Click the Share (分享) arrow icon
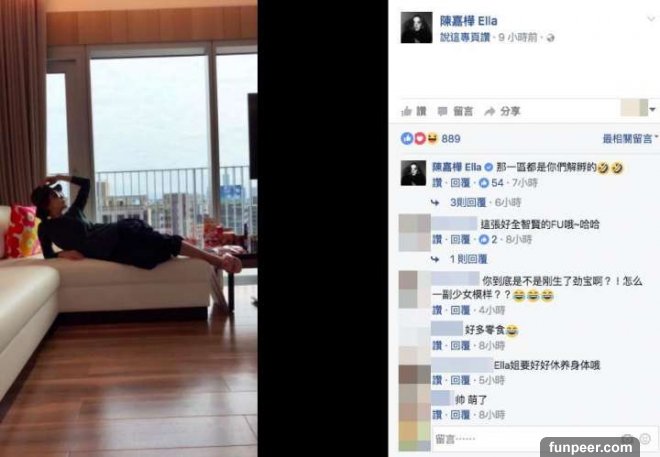This screenshot has height=457, width=660. tap(490, 111)
